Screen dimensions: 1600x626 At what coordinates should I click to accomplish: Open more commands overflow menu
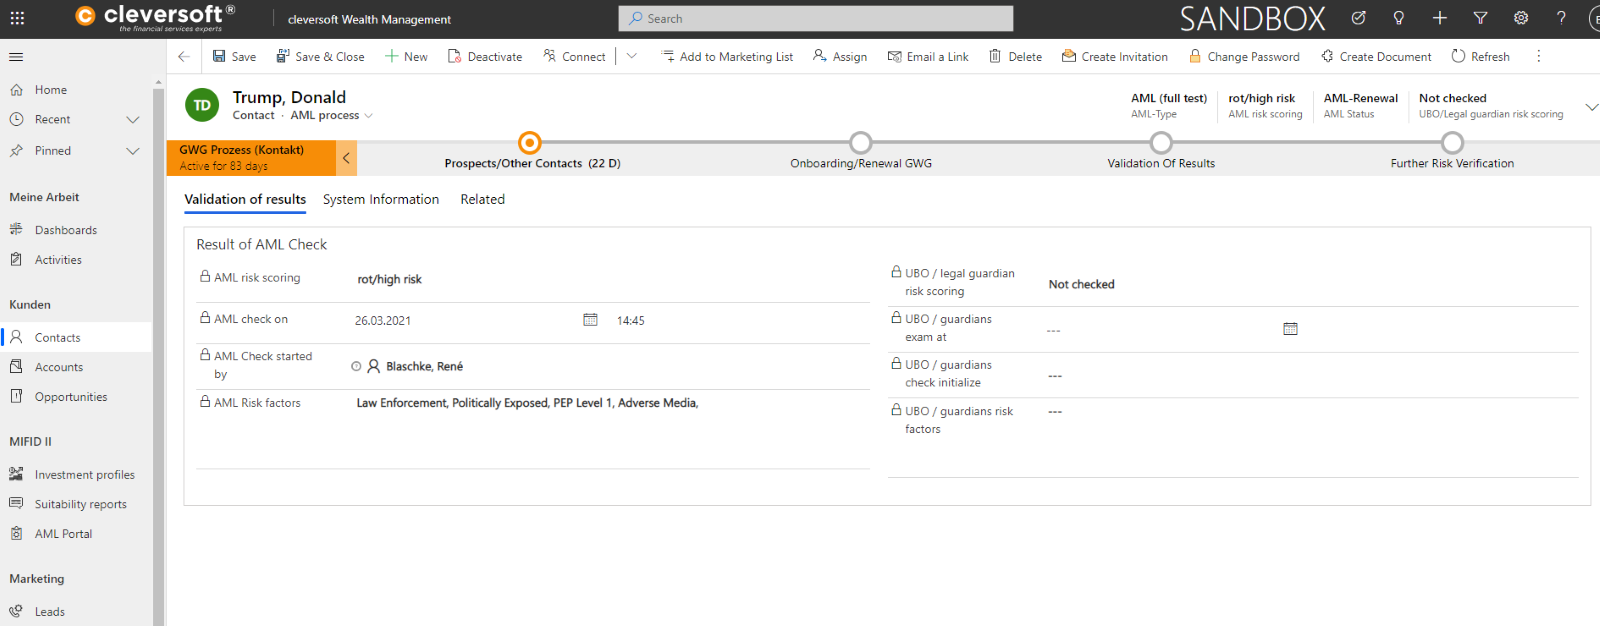[x=1539, y=57]
